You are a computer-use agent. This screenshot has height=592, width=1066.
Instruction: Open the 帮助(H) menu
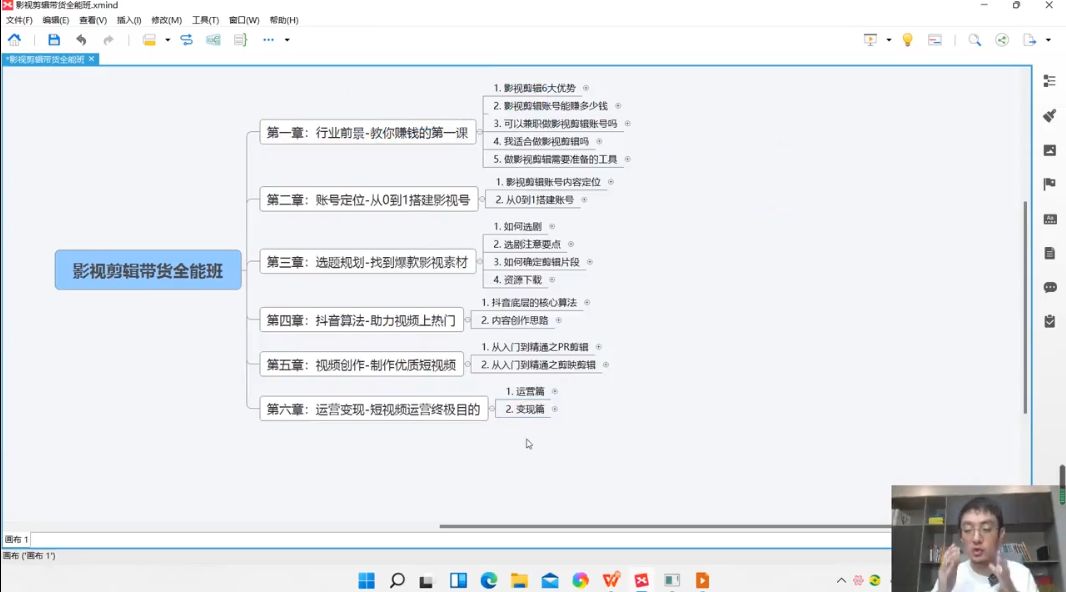point(284,20)
